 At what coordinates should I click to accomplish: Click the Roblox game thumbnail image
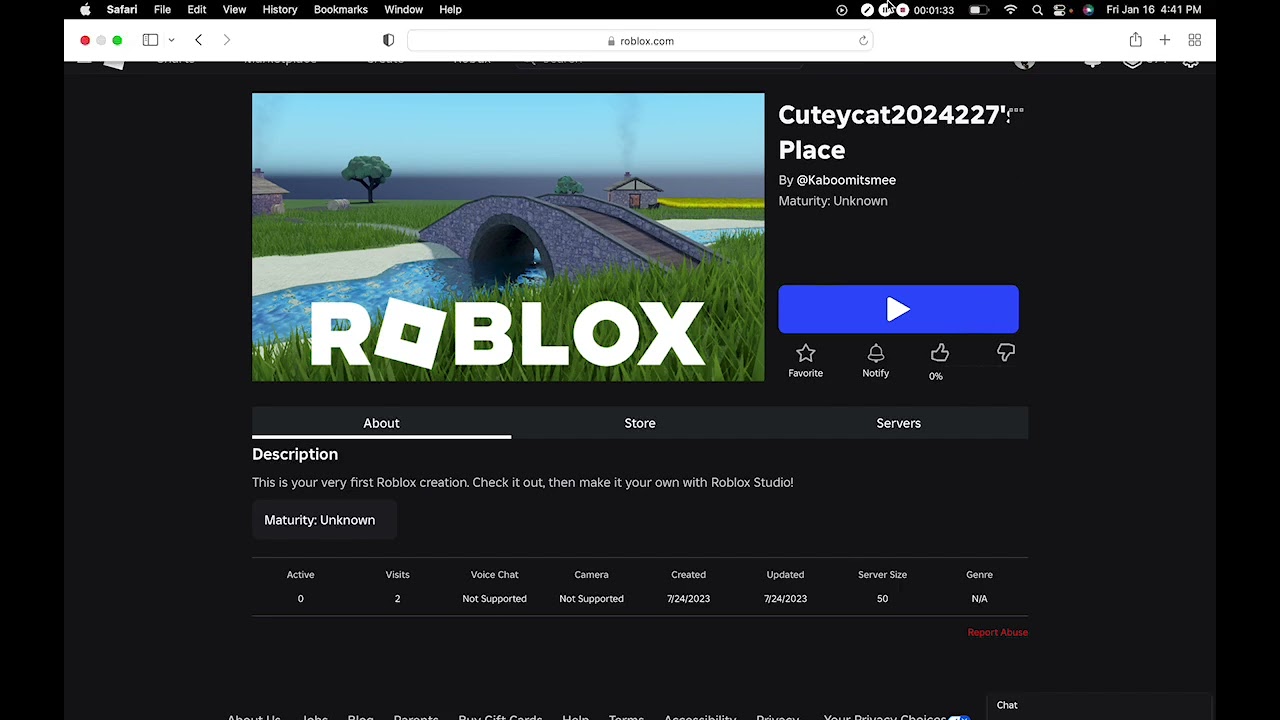[x=508, y=237]
